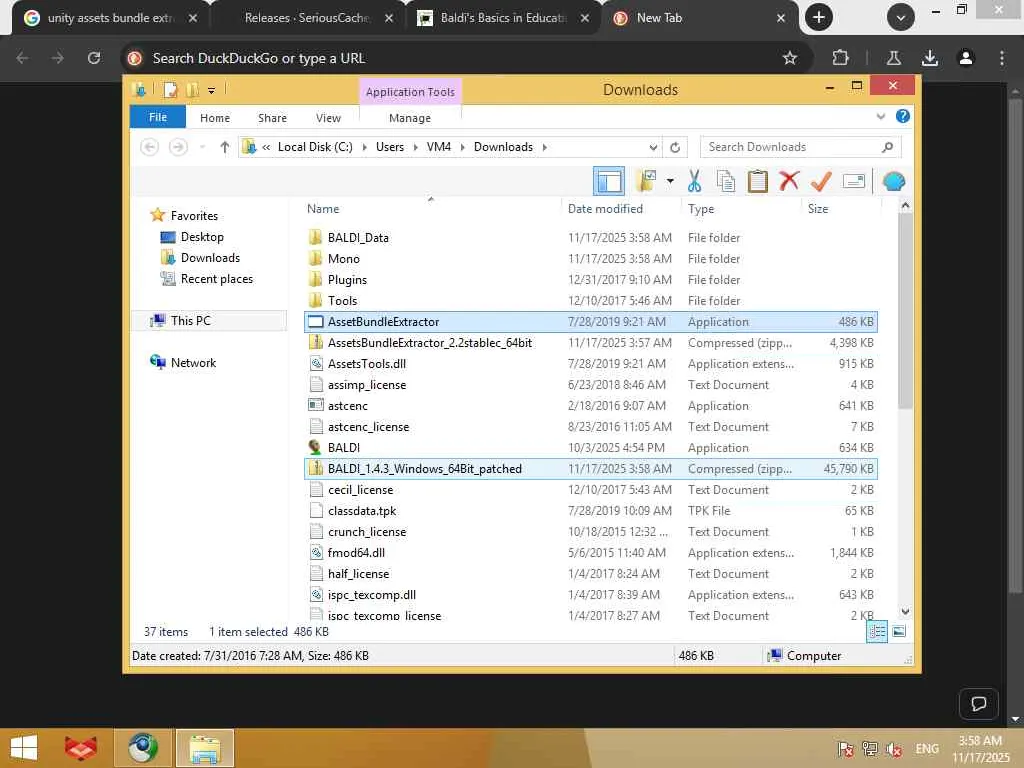Go back in Explorer navigation
Image resolution: width=1024 pixels, height=768 pixels.
pos(150,147)
